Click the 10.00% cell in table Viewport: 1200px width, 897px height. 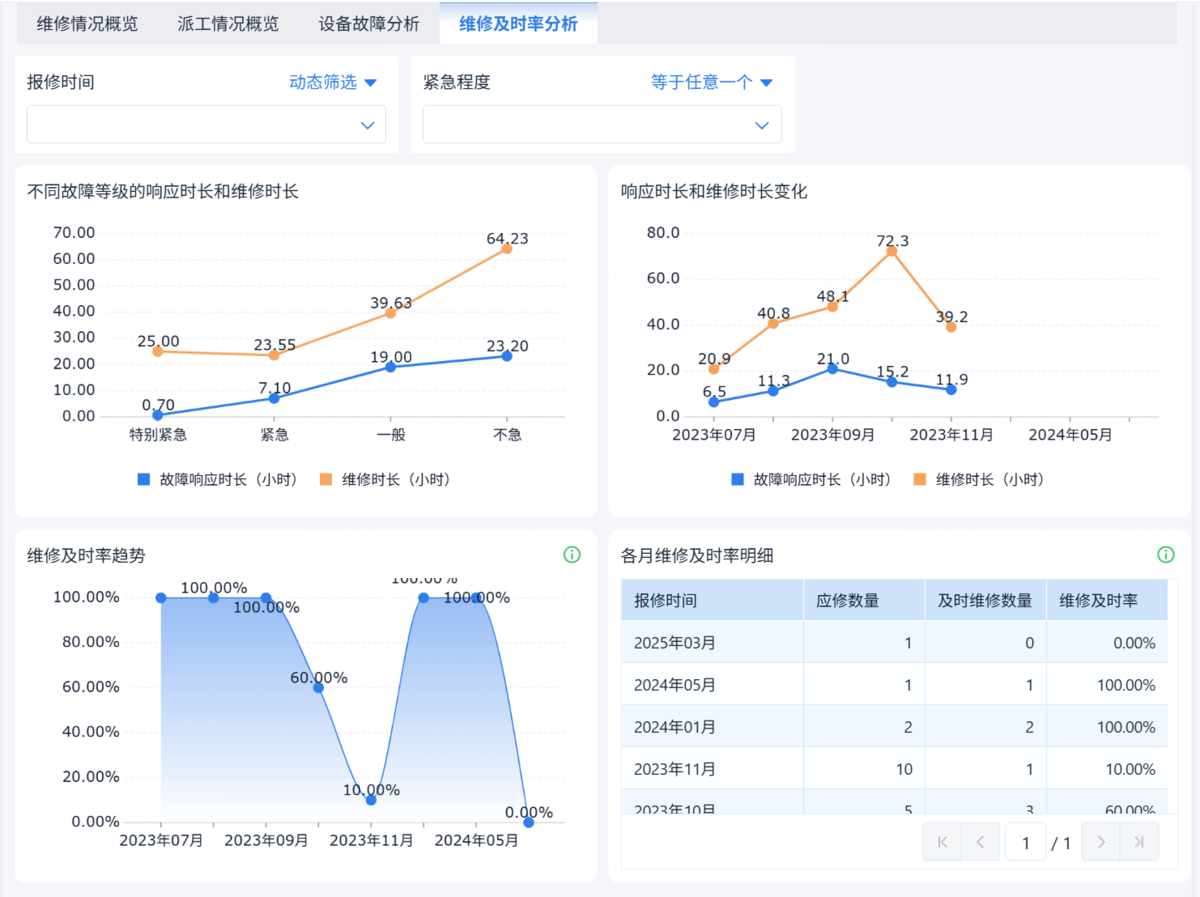pos(1106,768)
